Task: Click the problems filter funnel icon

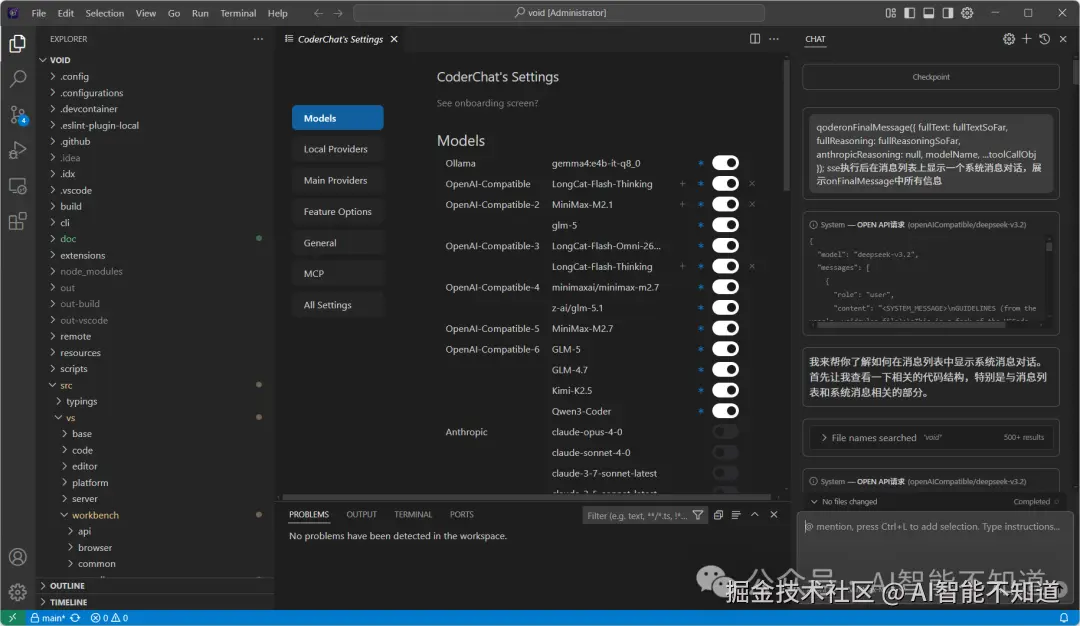Action: pyautogui.click(x=698, y=515)
